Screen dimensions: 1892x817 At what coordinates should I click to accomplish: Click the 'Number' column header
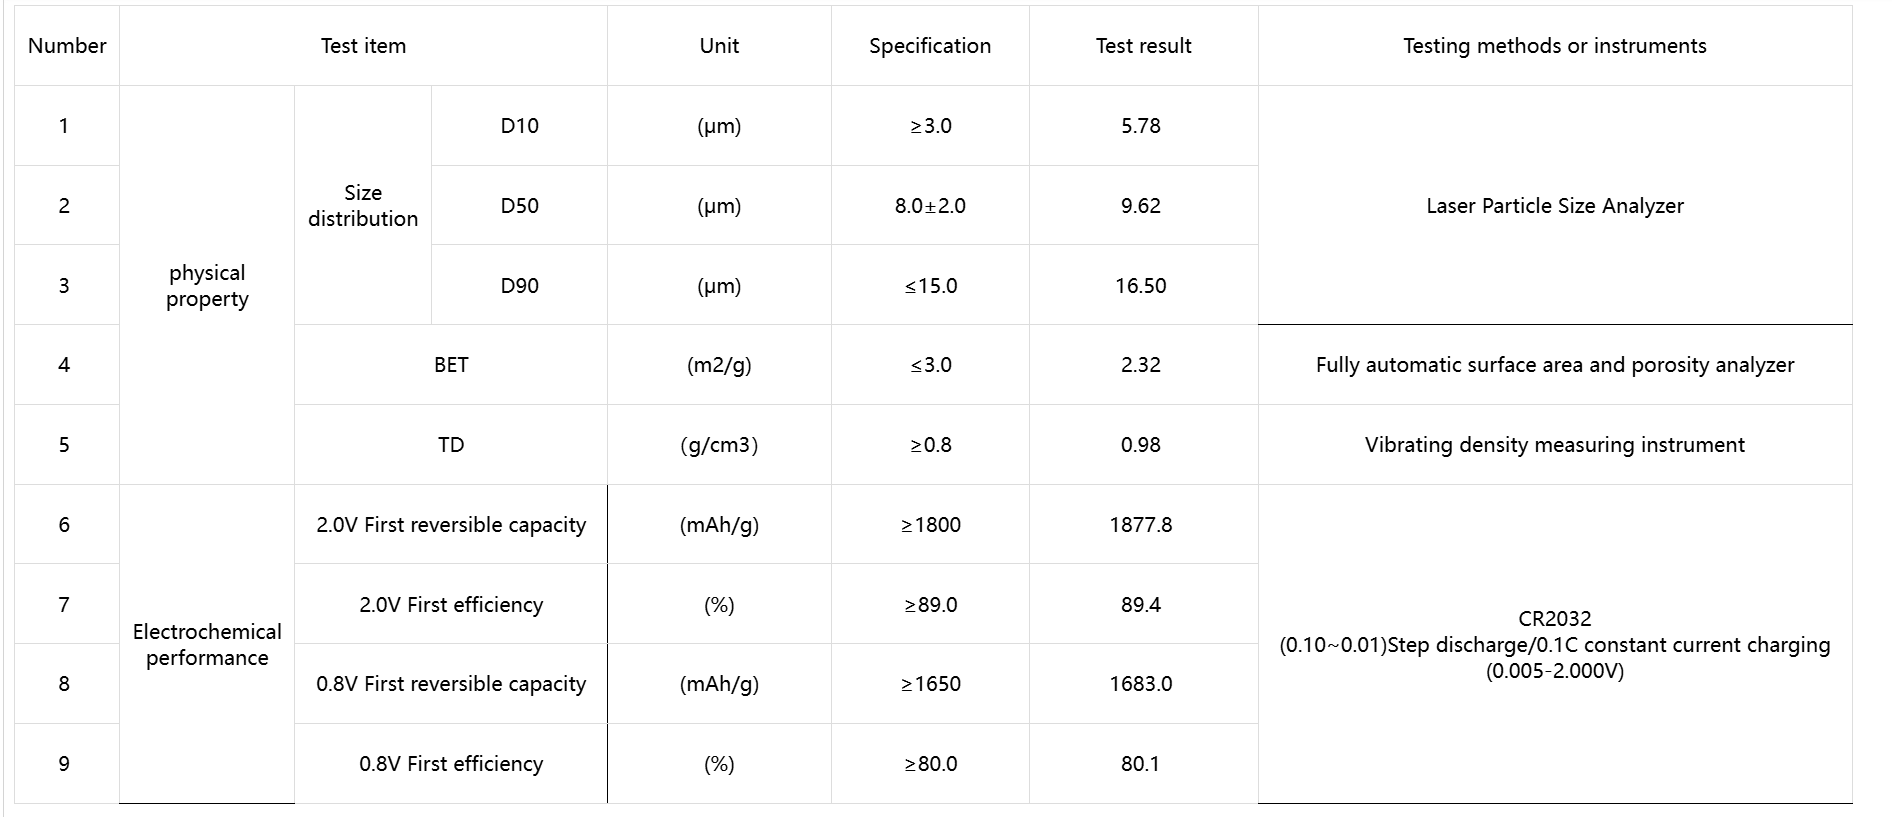pos(67,46)
